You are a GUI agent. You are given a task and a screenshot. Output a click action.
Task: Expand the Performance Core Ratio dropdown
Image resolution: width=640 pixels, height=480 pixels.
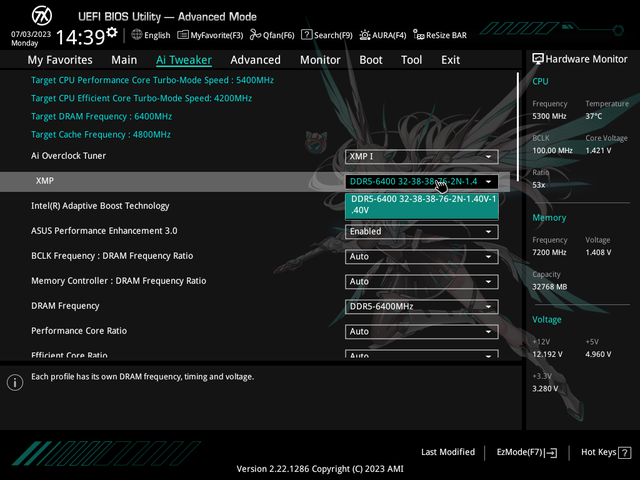pos(421,332)
